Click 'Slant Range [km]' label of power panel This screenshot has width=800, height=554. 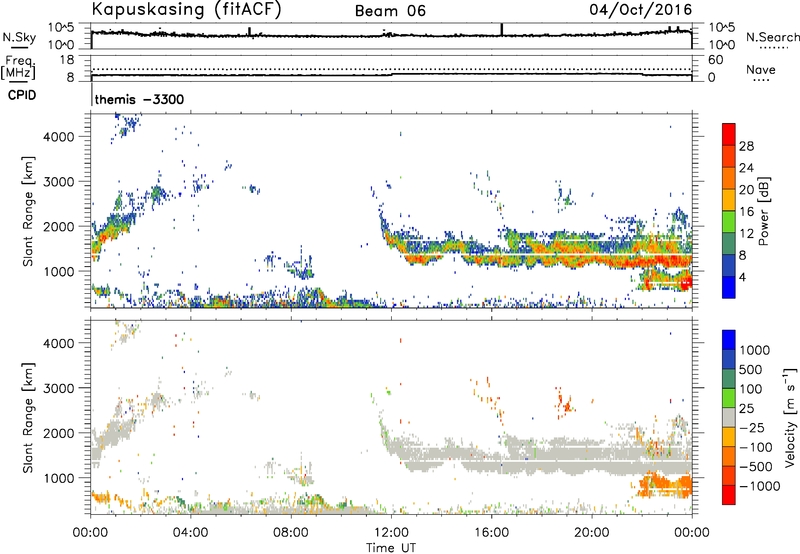pyautogui.click(x=28, y=211)
